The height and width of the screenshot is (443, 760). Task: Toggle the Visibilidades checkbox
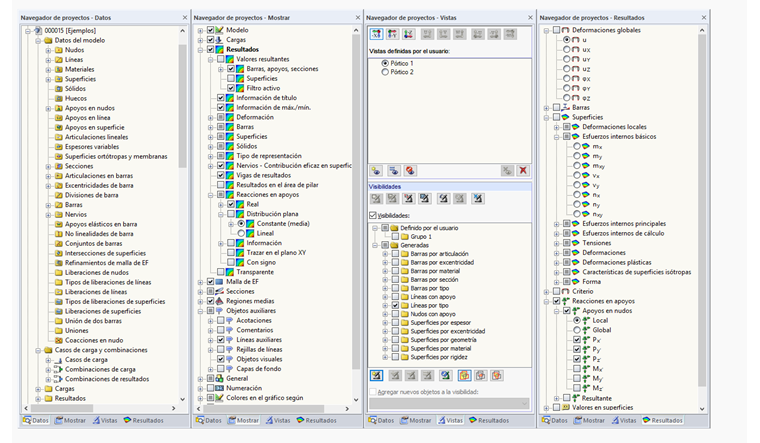click(x=373, y=215)
